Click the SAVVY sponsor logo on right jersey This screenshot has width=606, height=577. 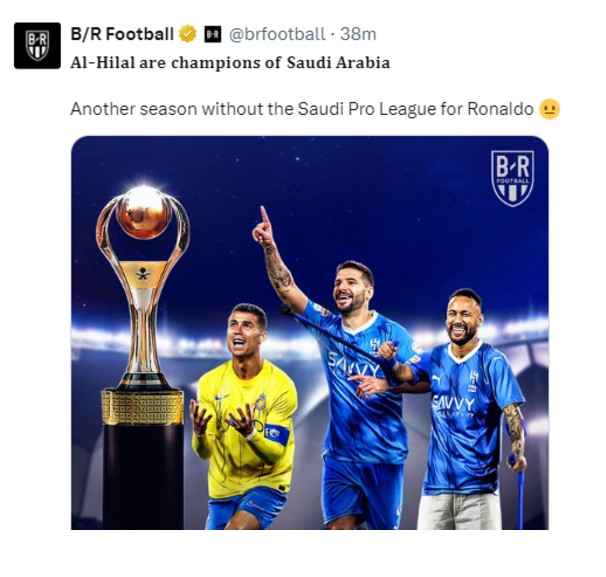tap(453, 405)
